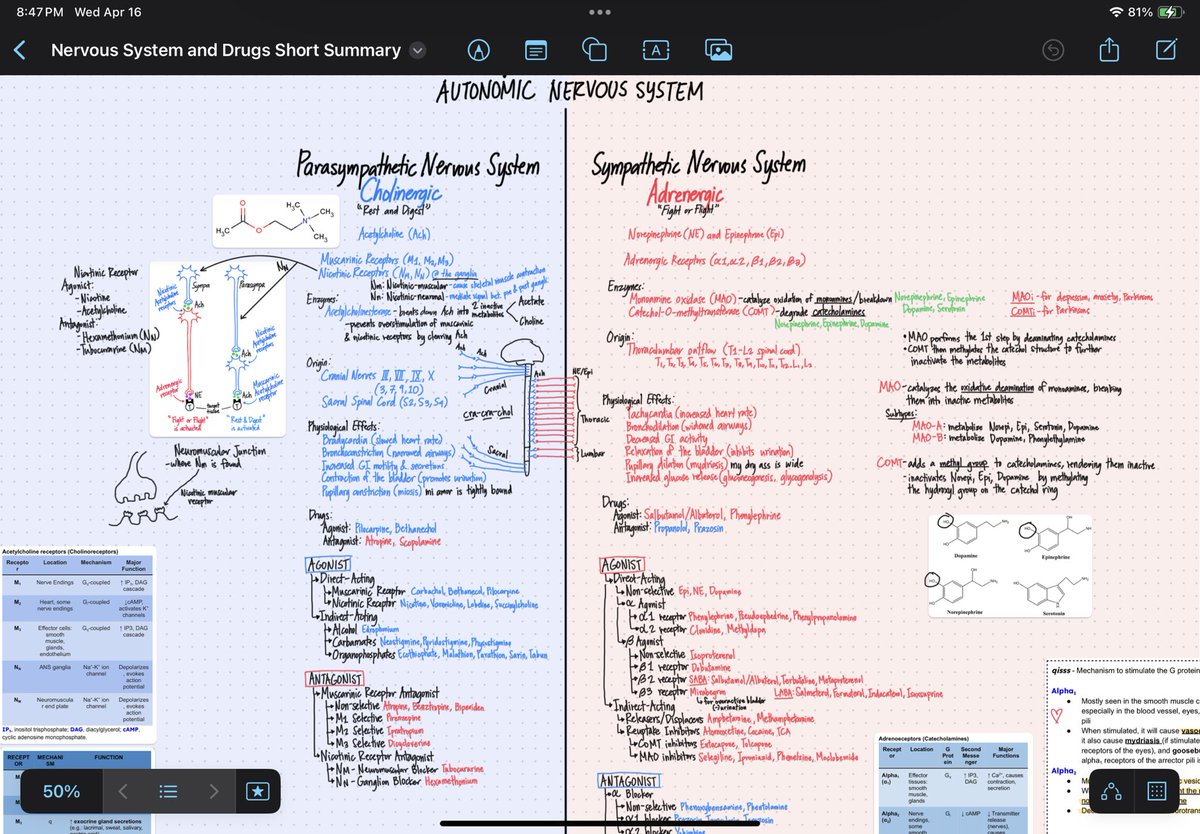
Task: Tap the battery indicator
Action: (x=1169, y=12)
